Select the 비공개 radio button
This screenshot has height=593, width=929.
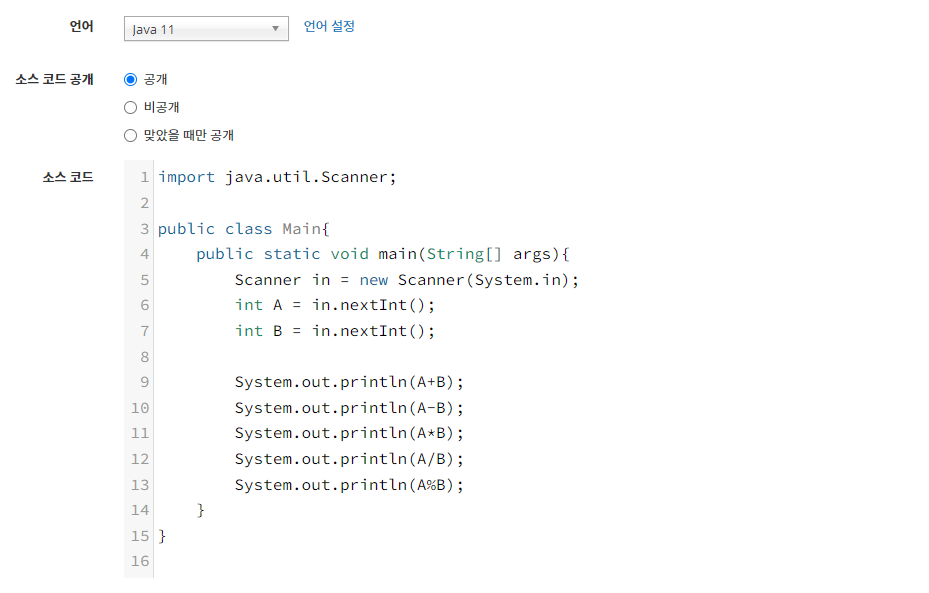coord(130,107)
